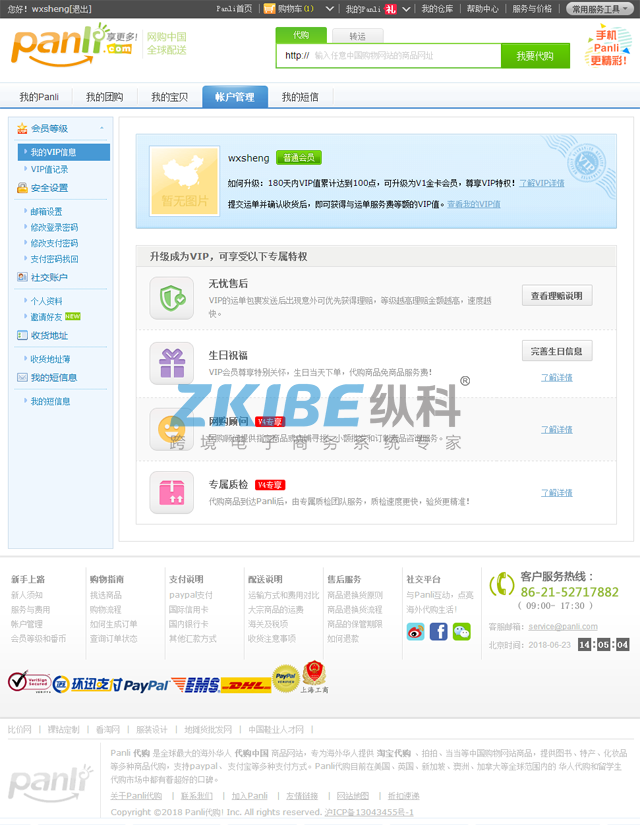Open 支付密码找回 in sidebar
Viewport: 640px width, 825px height.
pos(54,259)
